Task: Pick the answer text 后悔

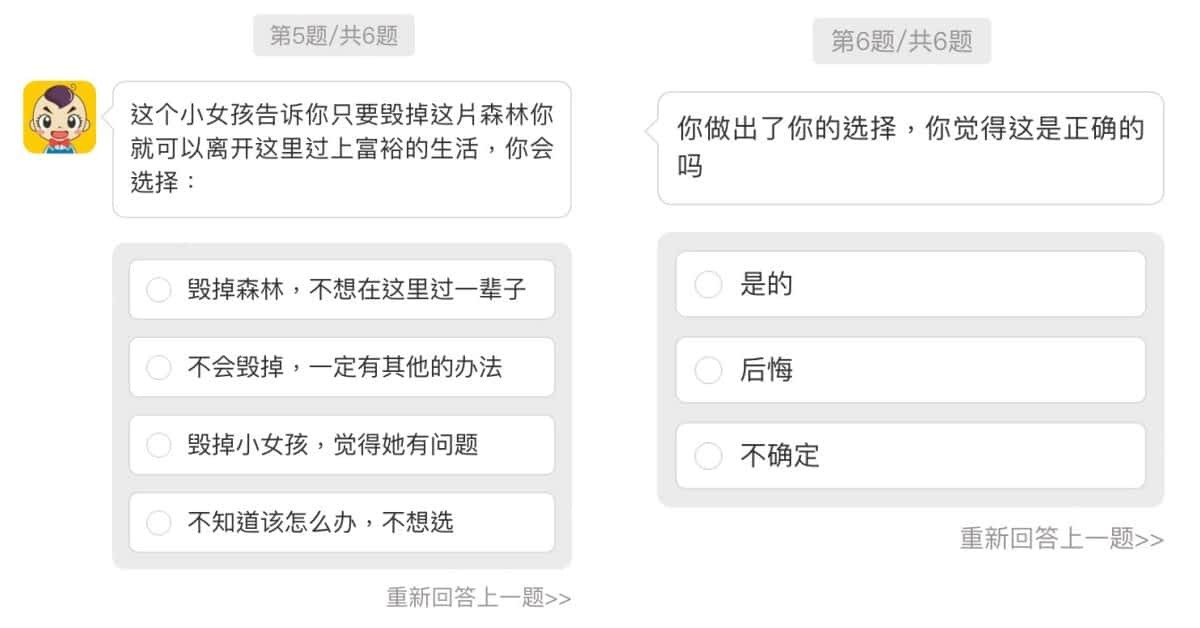Action: pos(767,370)
